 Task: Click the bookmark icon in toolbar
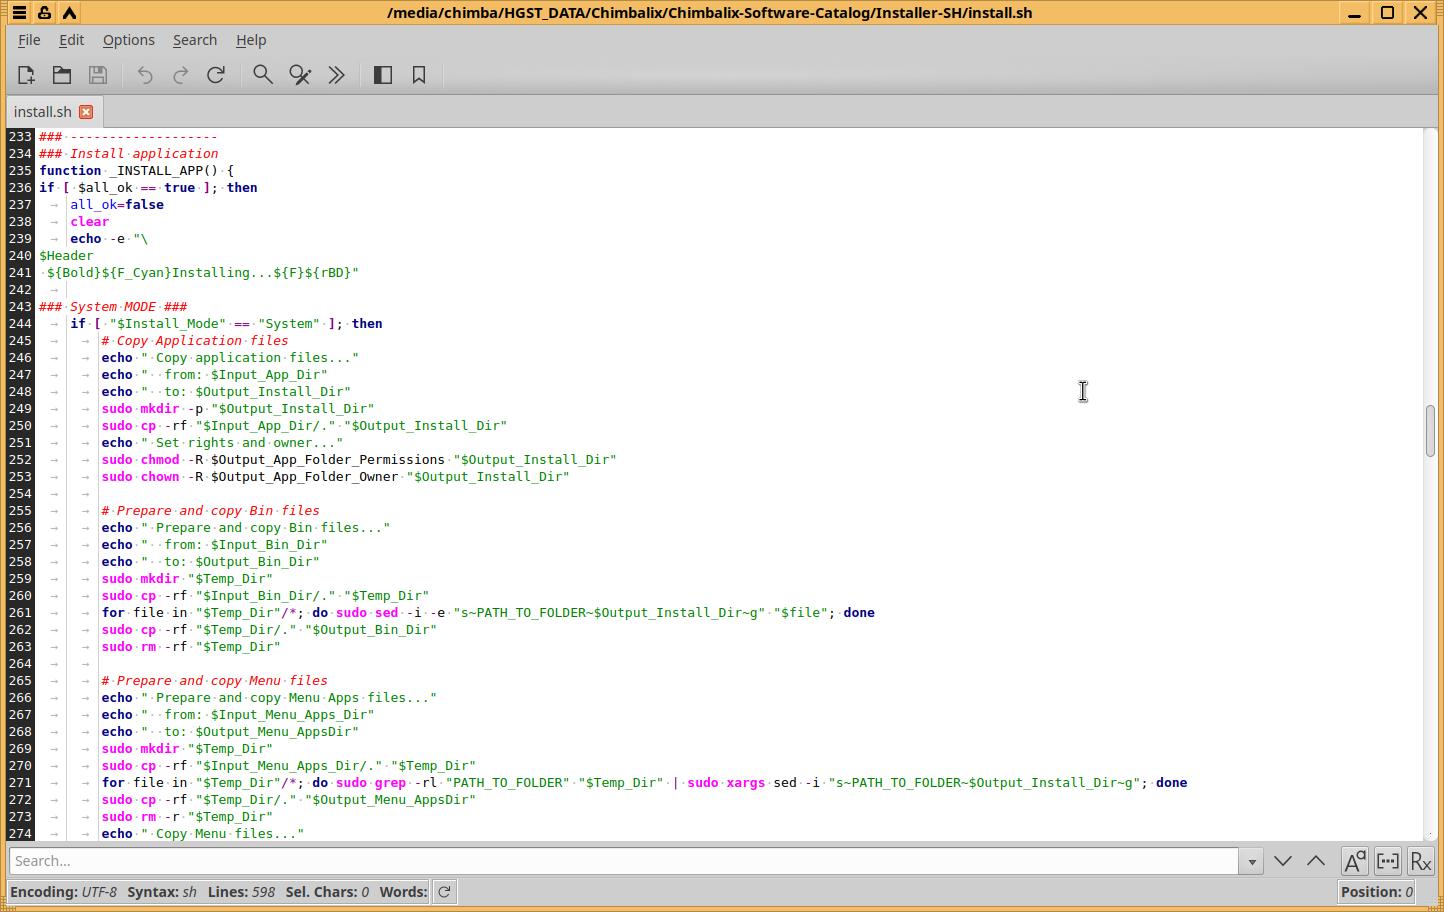coord(419,75)
